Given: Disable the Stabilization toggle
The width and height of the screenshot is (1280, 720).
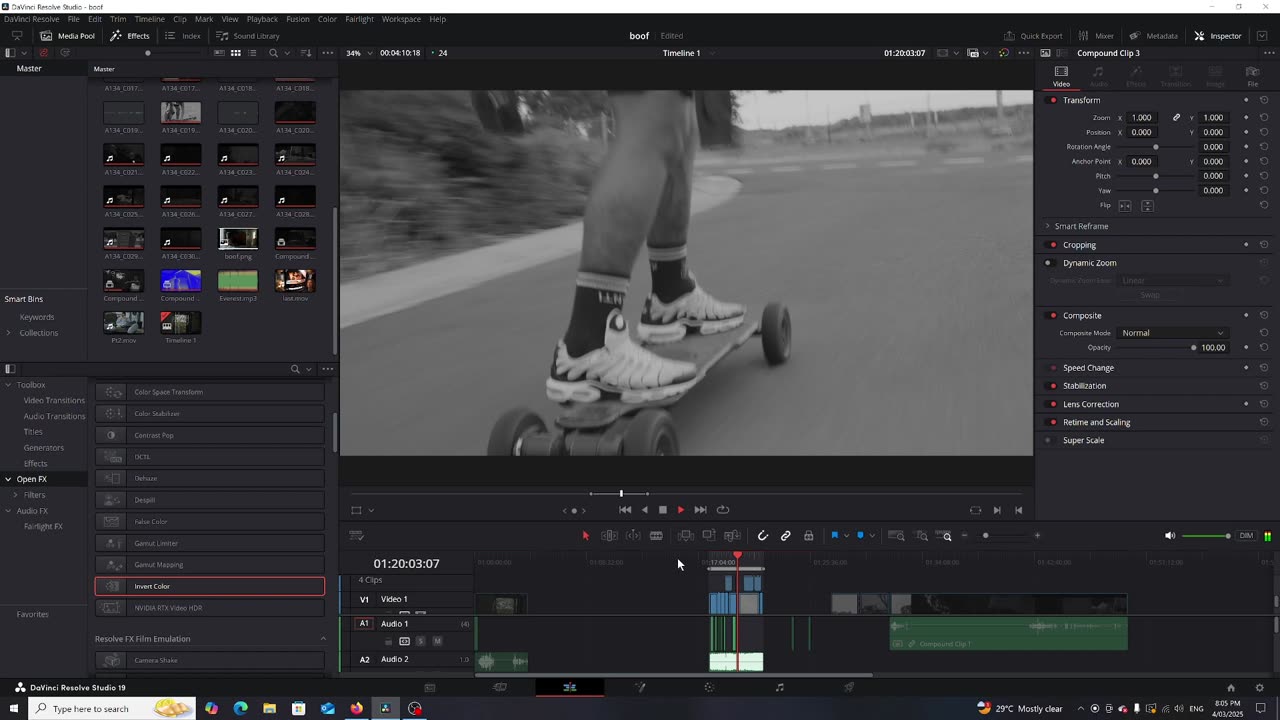Looking at the screenshot, I should pyautogui.click(x=1052, y=386).
